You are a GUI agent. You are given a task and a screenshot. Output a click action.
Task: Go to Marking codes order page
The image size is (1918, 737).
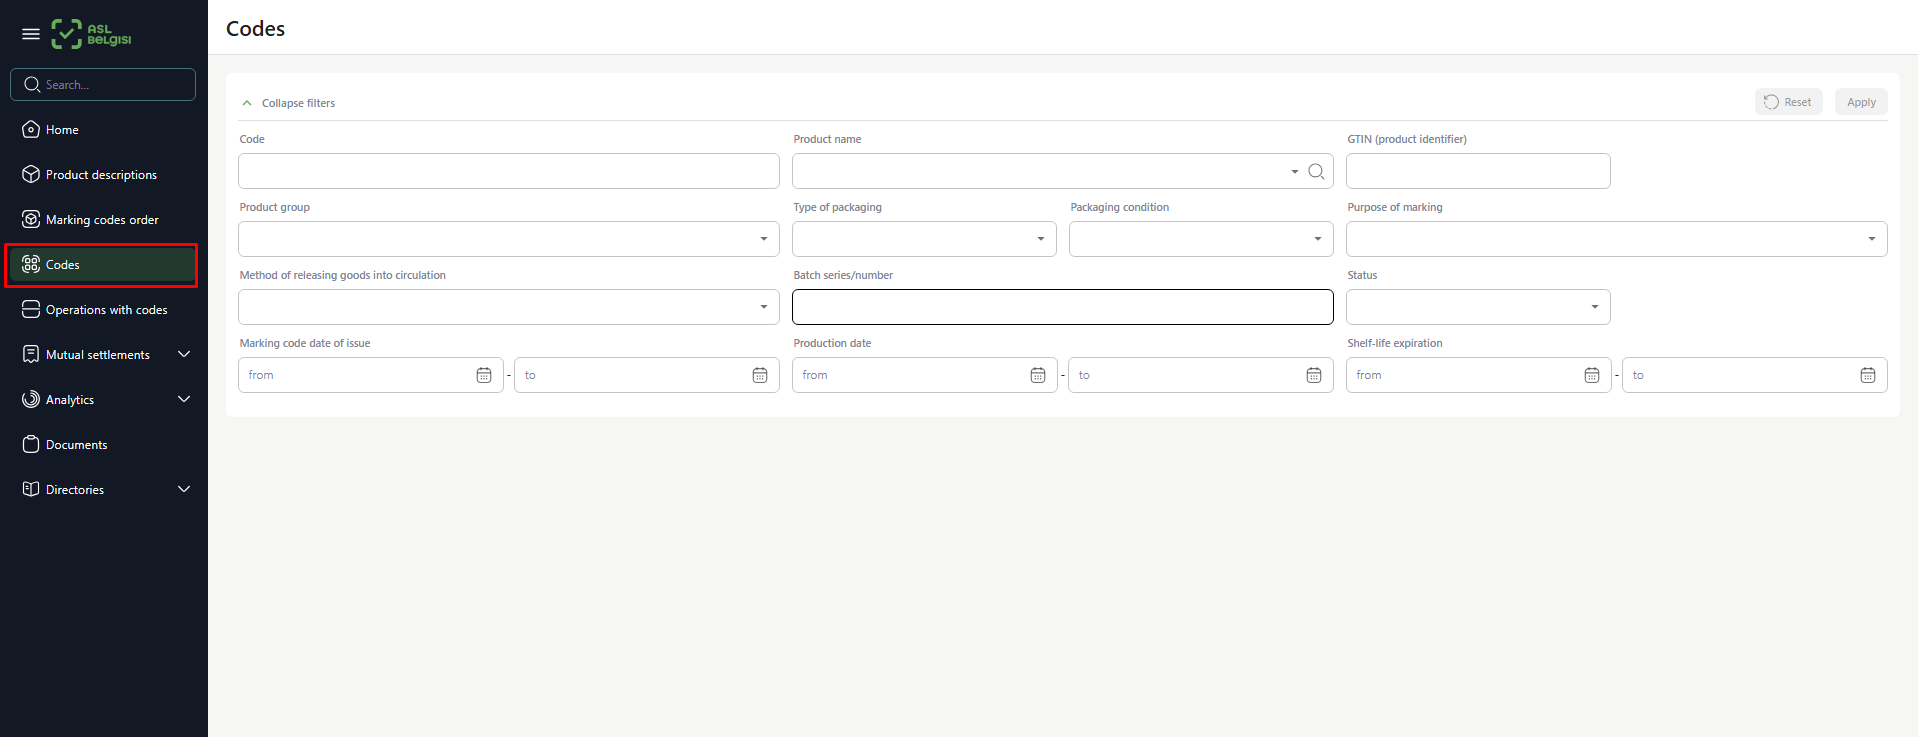coord(102,220)
